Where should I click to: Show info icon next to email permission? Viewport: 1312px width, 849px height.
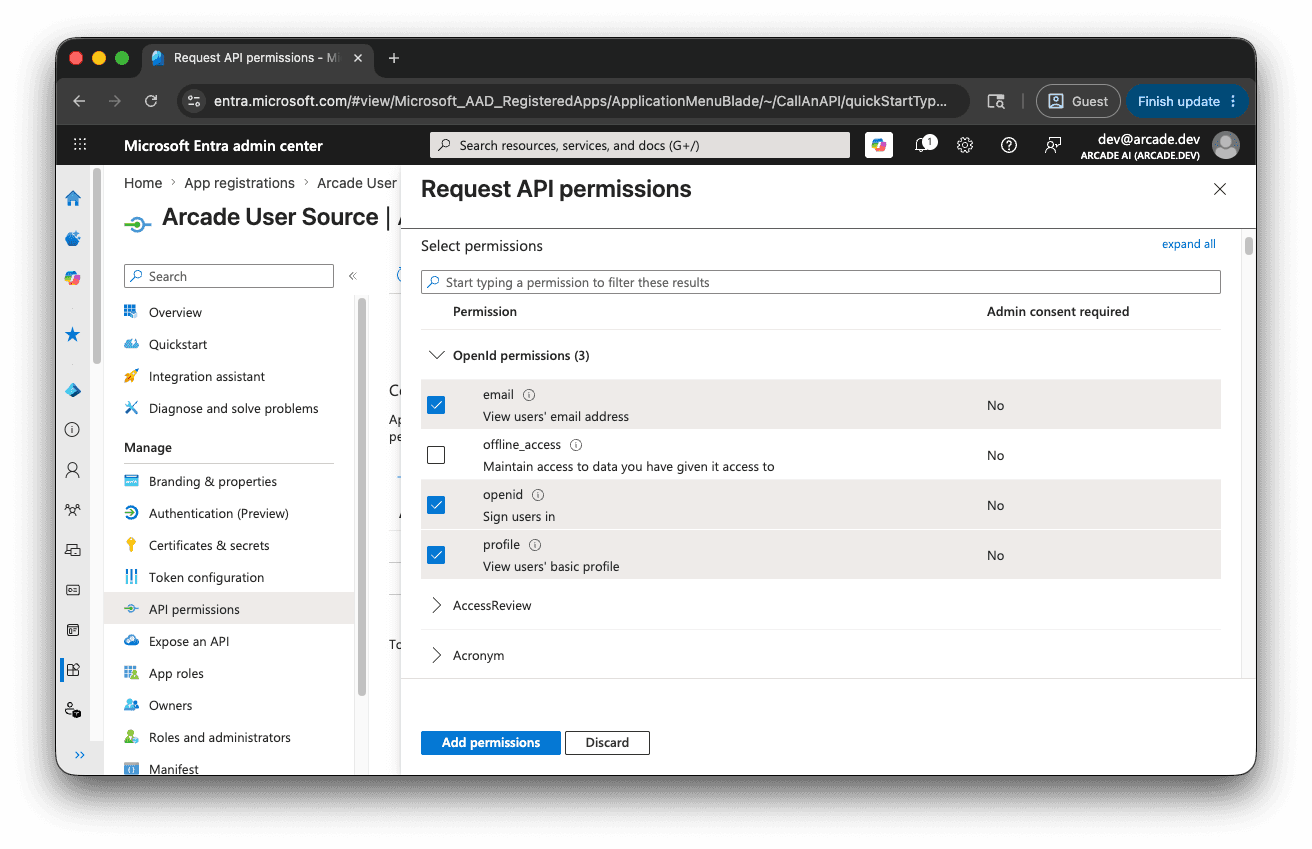pos(529,395)
